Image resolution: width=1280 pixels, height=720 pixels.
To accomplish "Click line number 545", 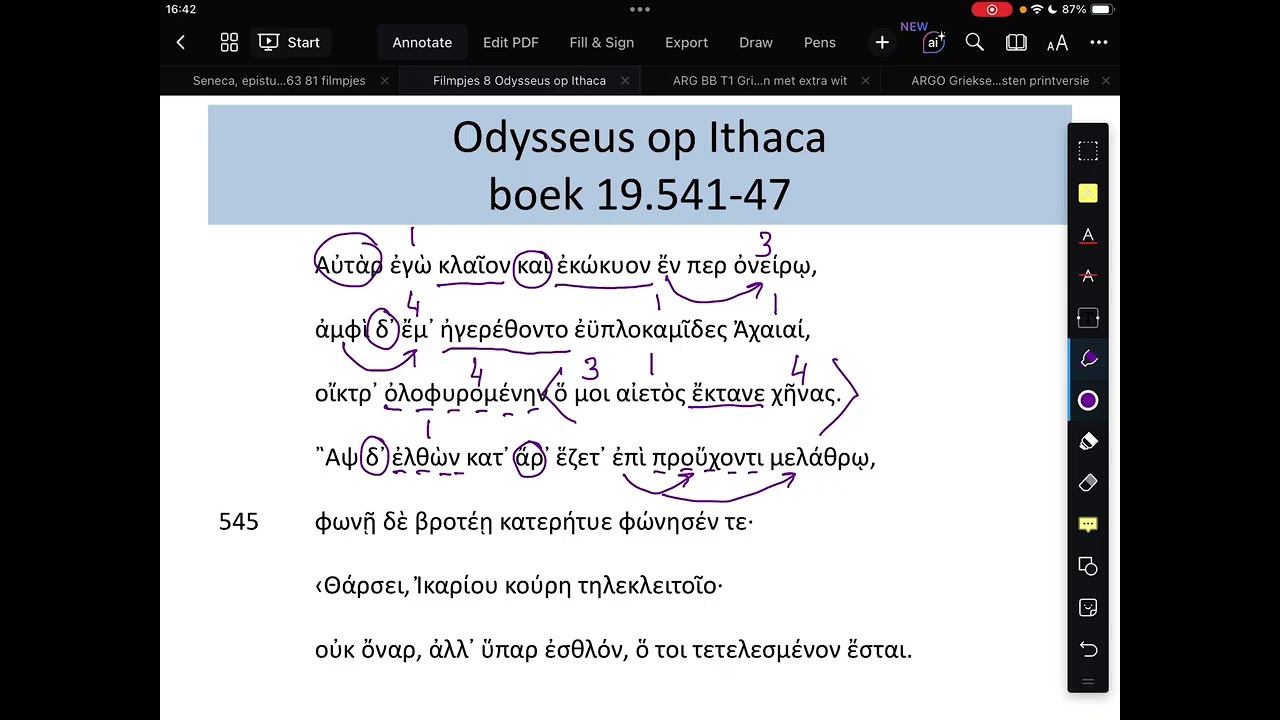I will click(239, 522).
